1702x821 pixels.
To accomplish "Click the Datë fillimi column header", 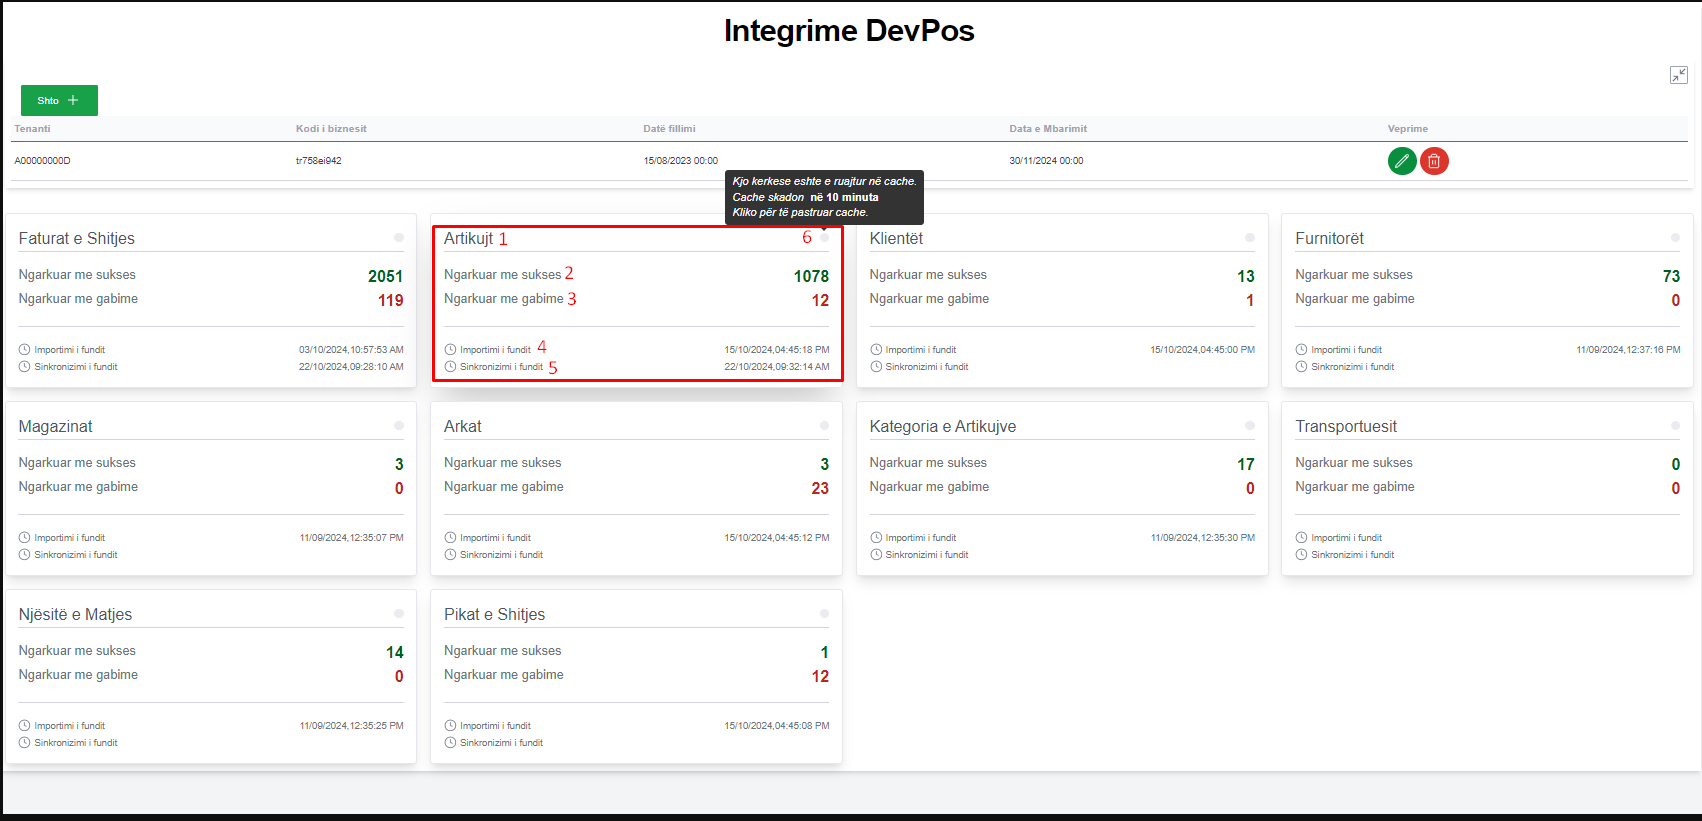I will tap(669, 129).
